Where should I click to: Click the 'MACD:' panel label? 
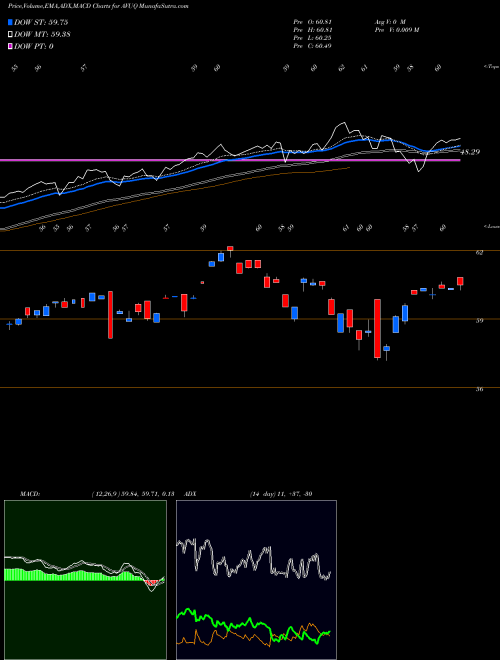(30, 494)
